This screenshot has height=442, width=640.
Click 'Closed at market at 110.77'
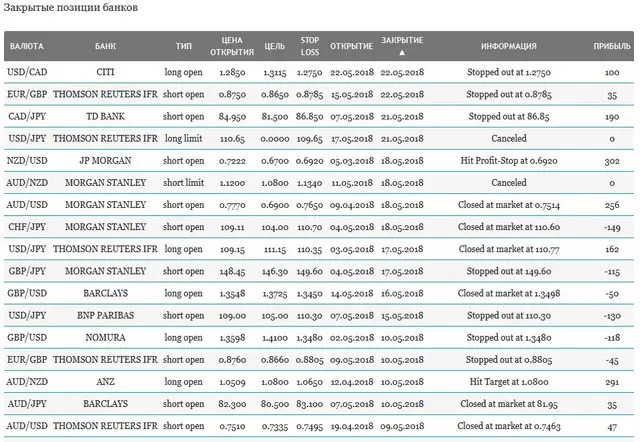tap(509, 249)
